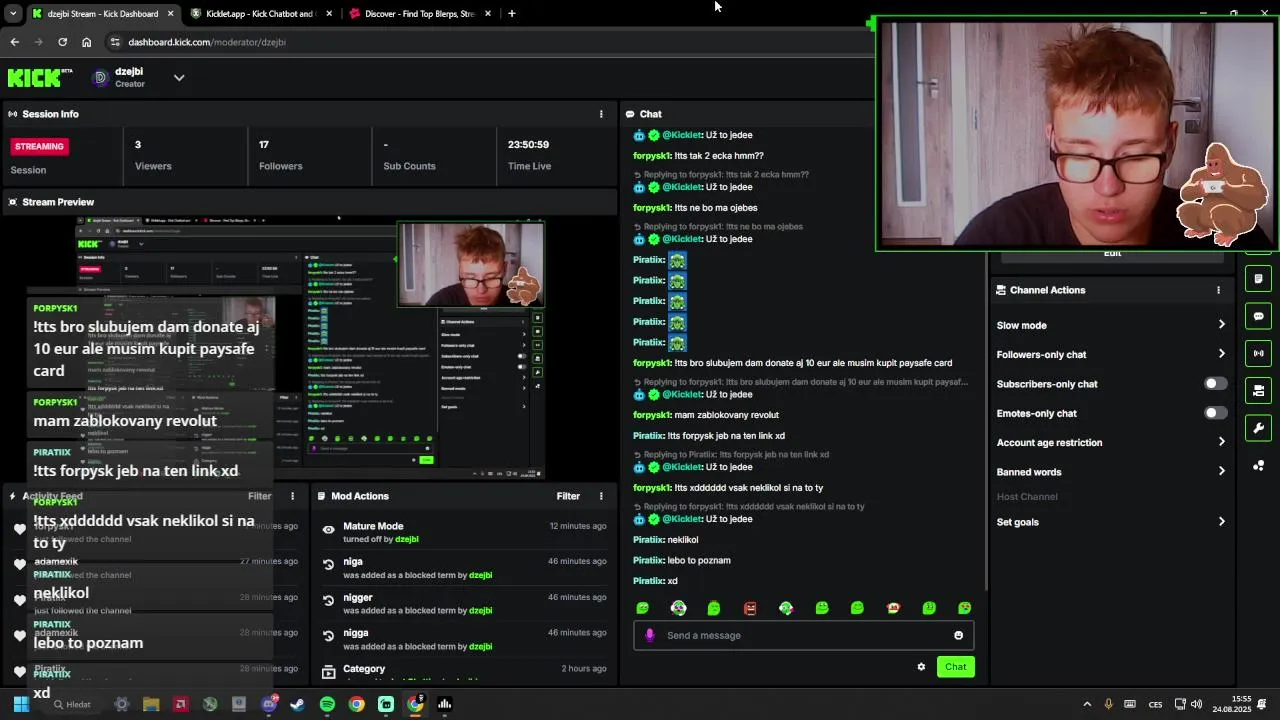Click the Send a message field
The image size is (1280, 720).
pos(804,635)
